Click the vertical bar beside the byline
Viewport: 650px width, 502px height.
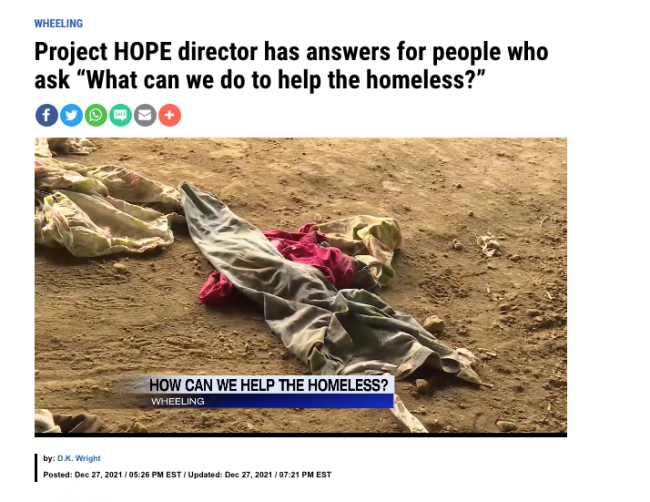(36, 468)
